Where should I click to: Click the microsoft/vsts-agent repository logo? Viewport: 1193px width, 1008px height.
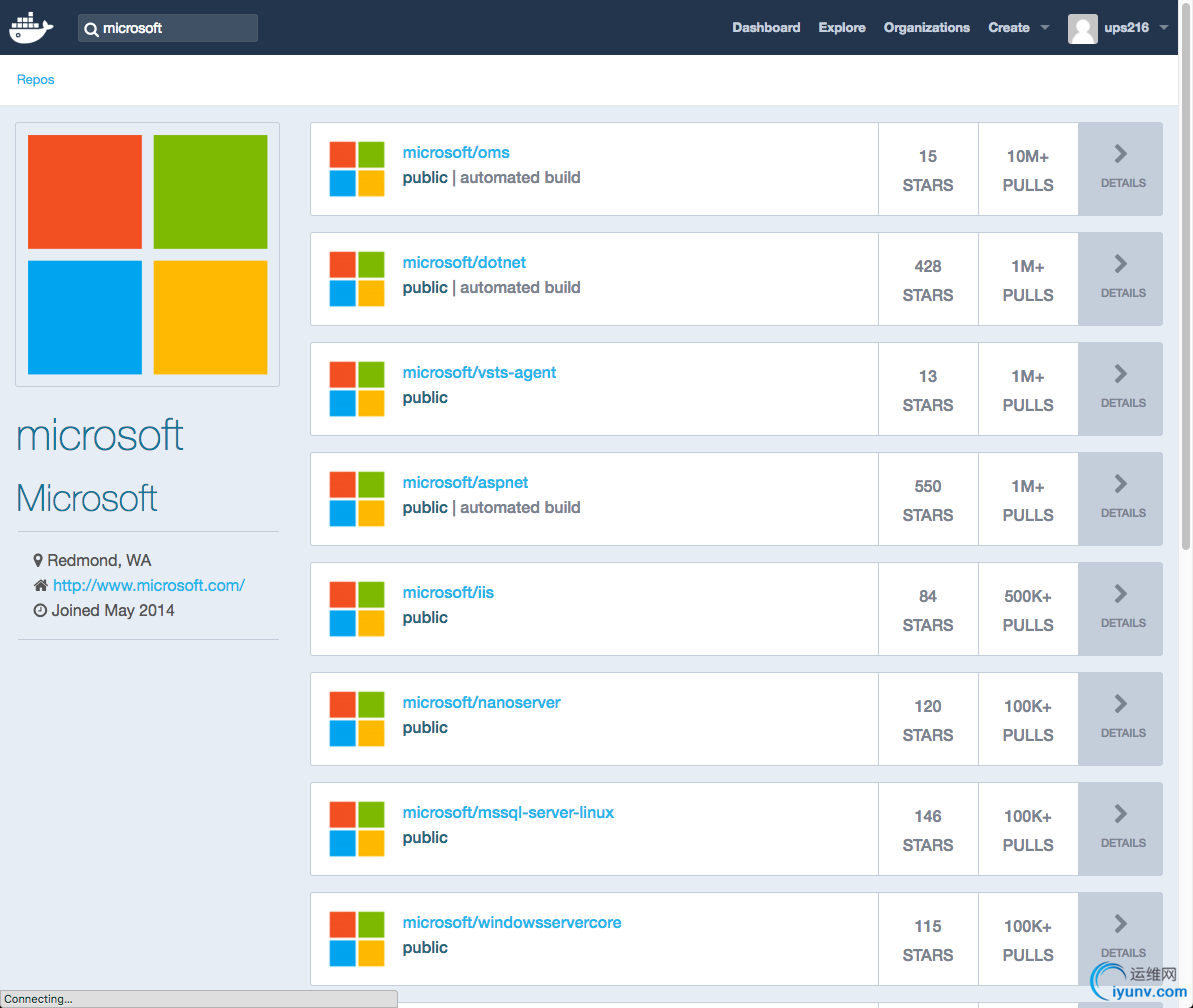[x=357, y=389]
